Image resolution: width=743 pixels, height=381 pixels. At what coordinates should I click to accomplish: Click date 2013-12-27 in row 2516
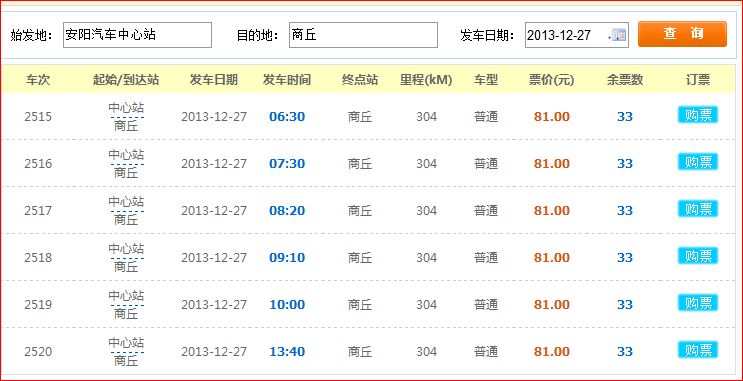pos(214,163)
